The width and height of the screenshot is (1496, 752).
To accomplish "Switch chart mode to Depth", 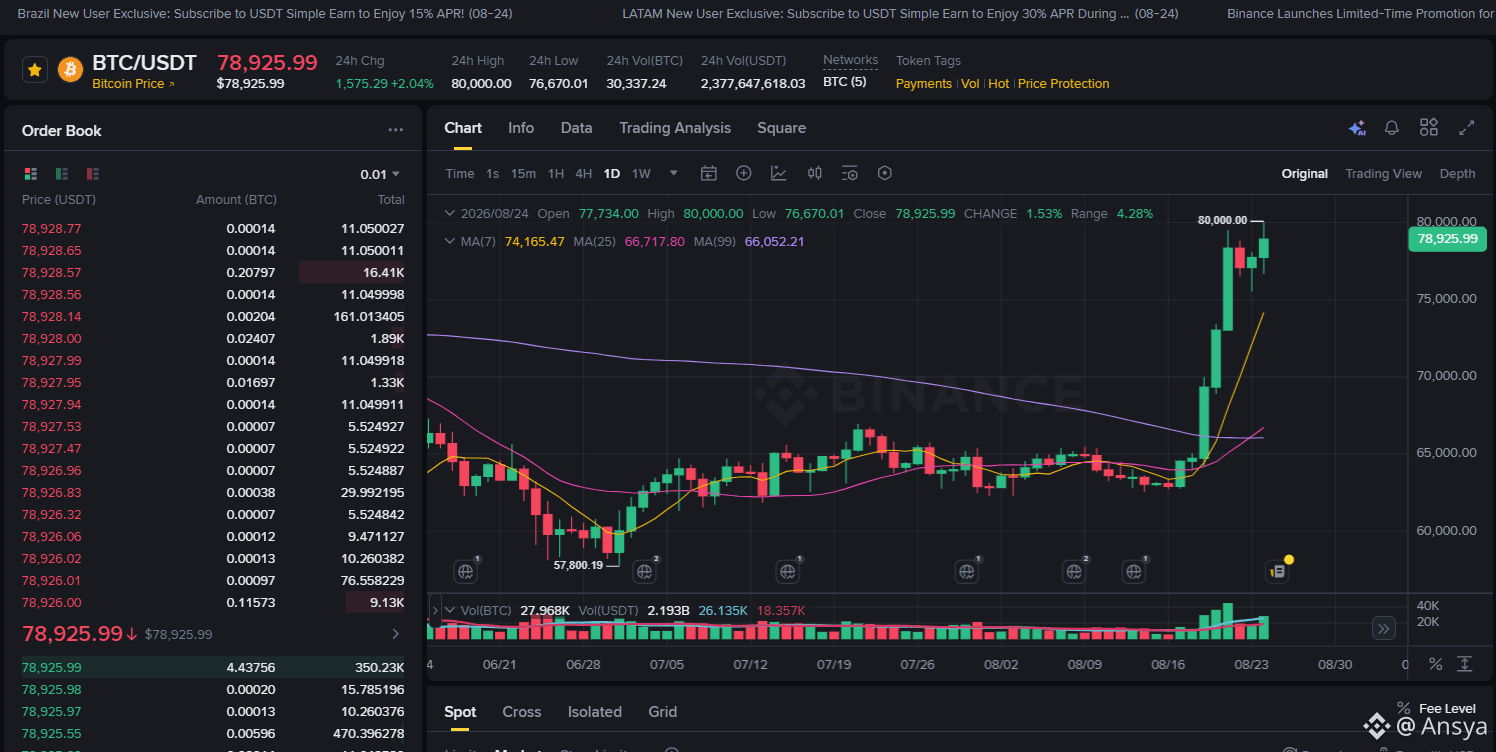I will tap(1457, 174).
